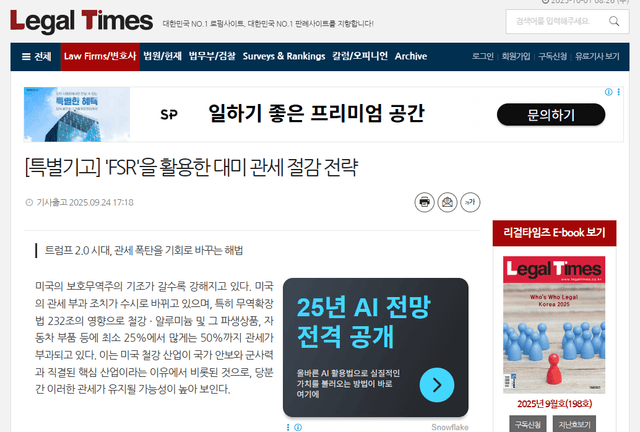Open Surveys & Rankings menu
Image resolution: width=640 pixels, height=432 pixels.
[284, 56]
